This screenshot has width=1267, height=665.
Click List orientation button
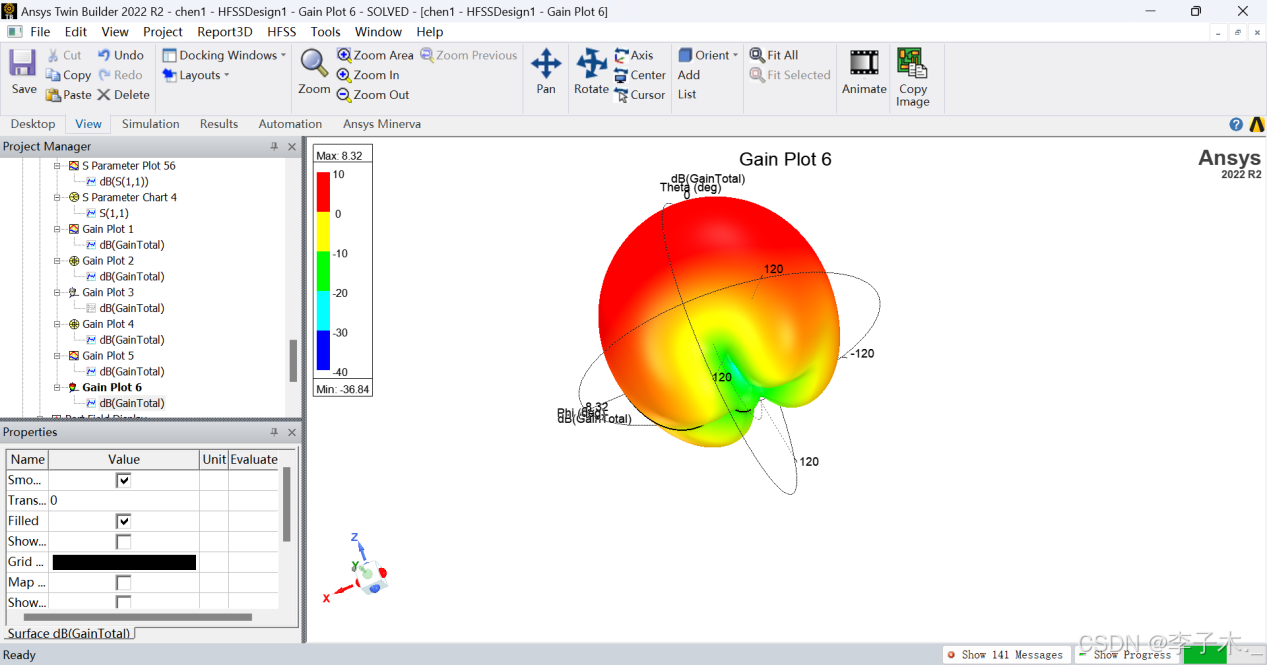coord(687,95)
